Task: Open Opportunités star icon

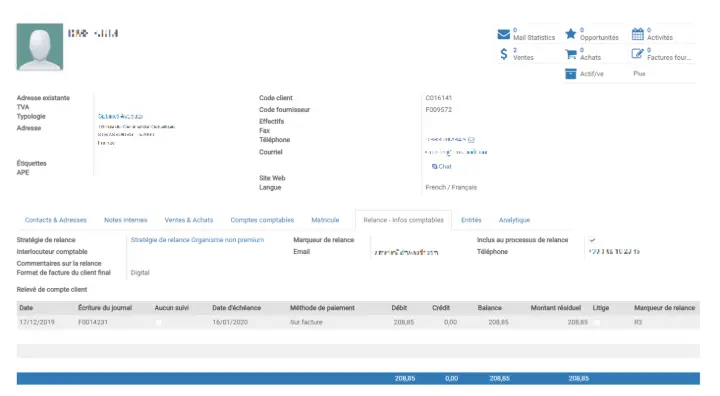Action: (x=570, y=34)
